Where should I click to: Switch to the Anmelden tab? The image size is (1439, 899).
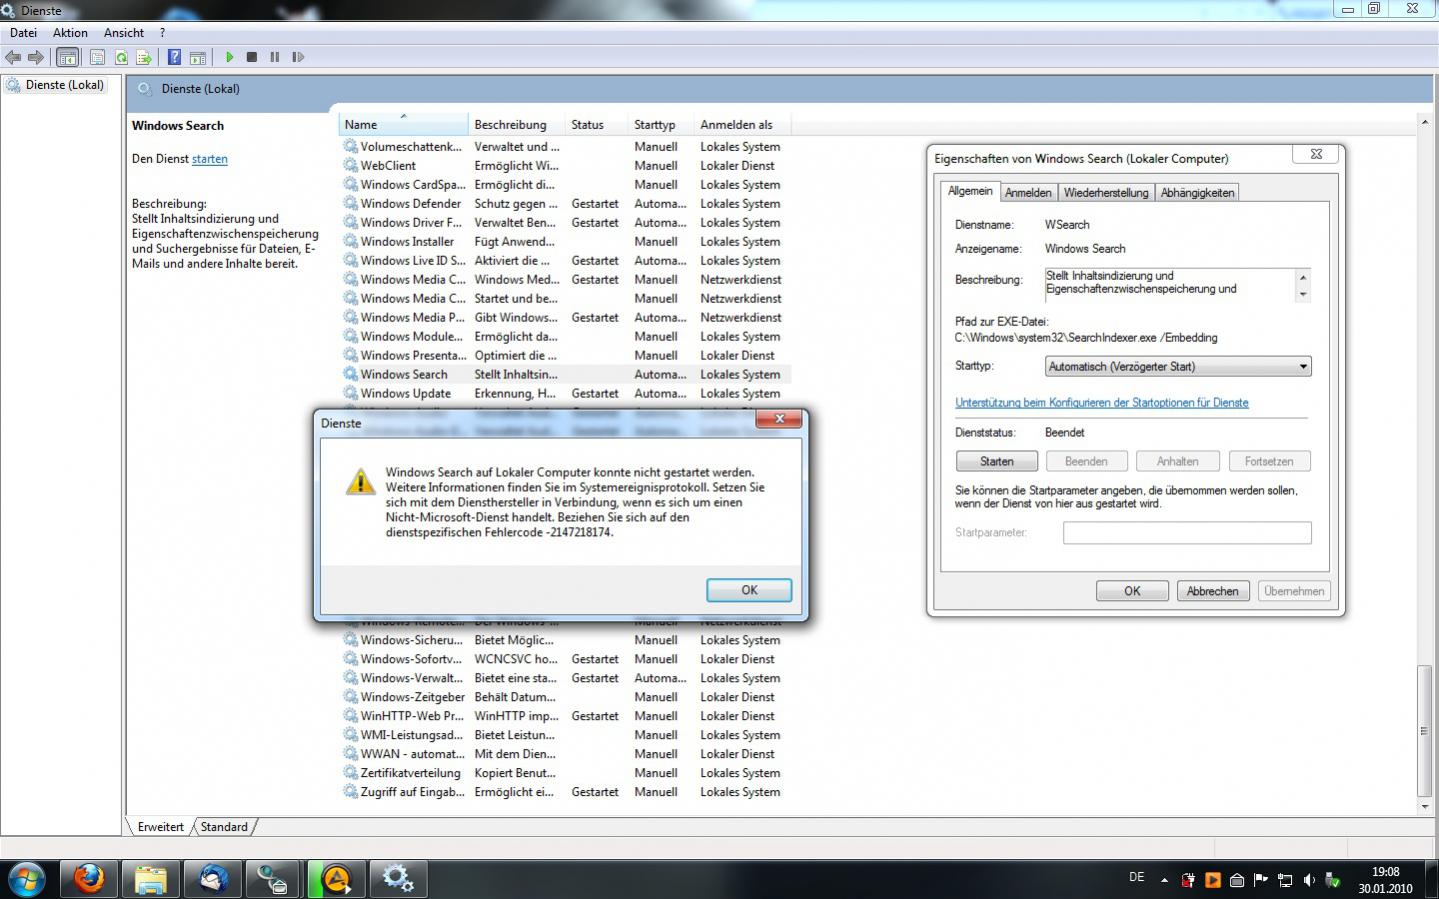(1028, 192)
